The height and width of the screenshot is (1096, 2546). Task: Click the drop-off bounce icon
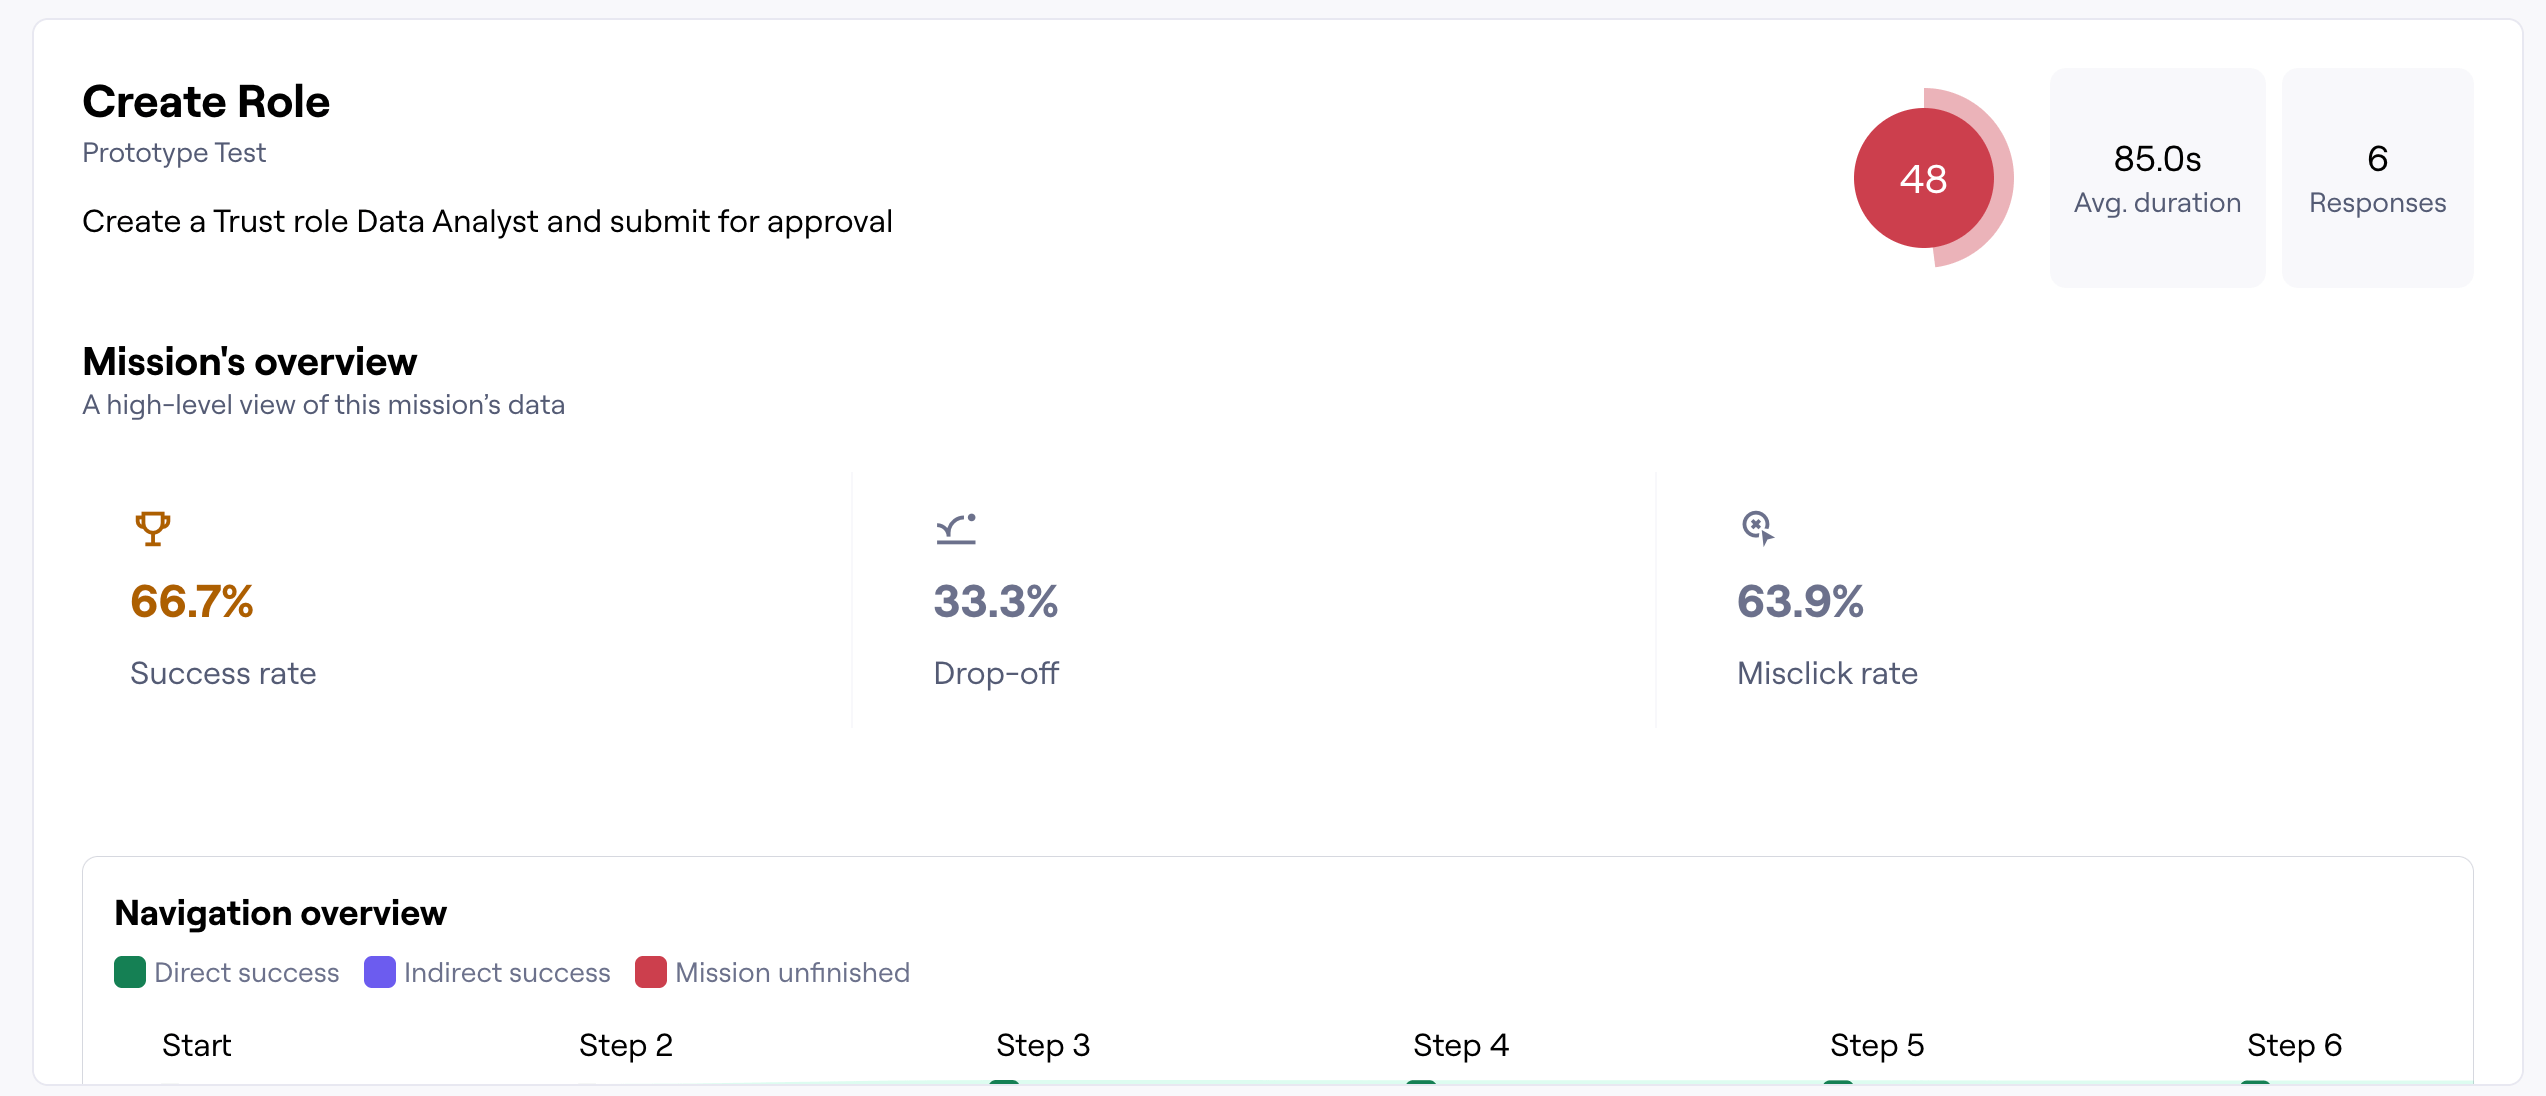956,528
